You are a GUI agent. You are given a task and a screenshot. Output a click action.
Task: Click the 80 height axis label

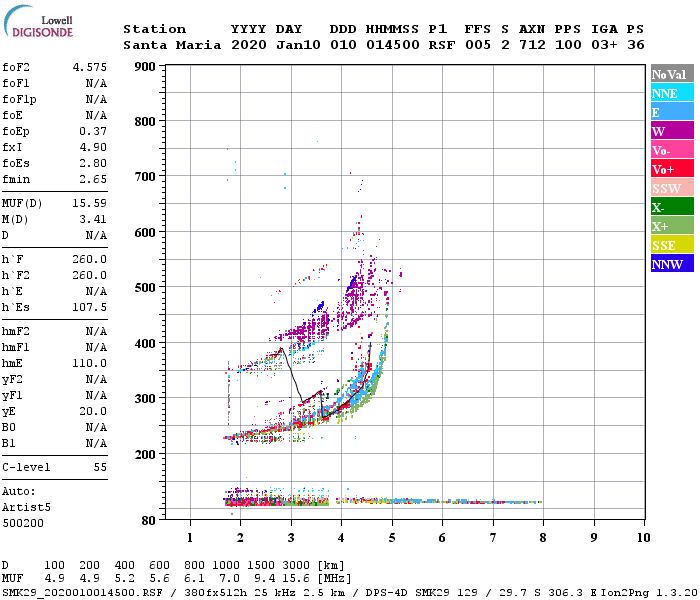pos(149,521)
